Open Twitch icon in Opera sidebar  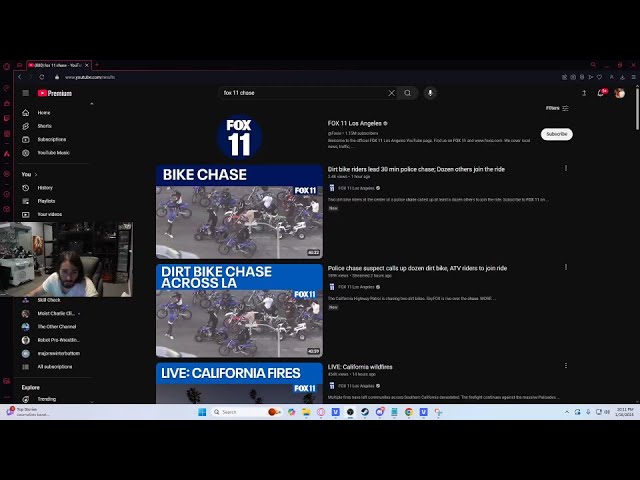(x=7, y=118)
